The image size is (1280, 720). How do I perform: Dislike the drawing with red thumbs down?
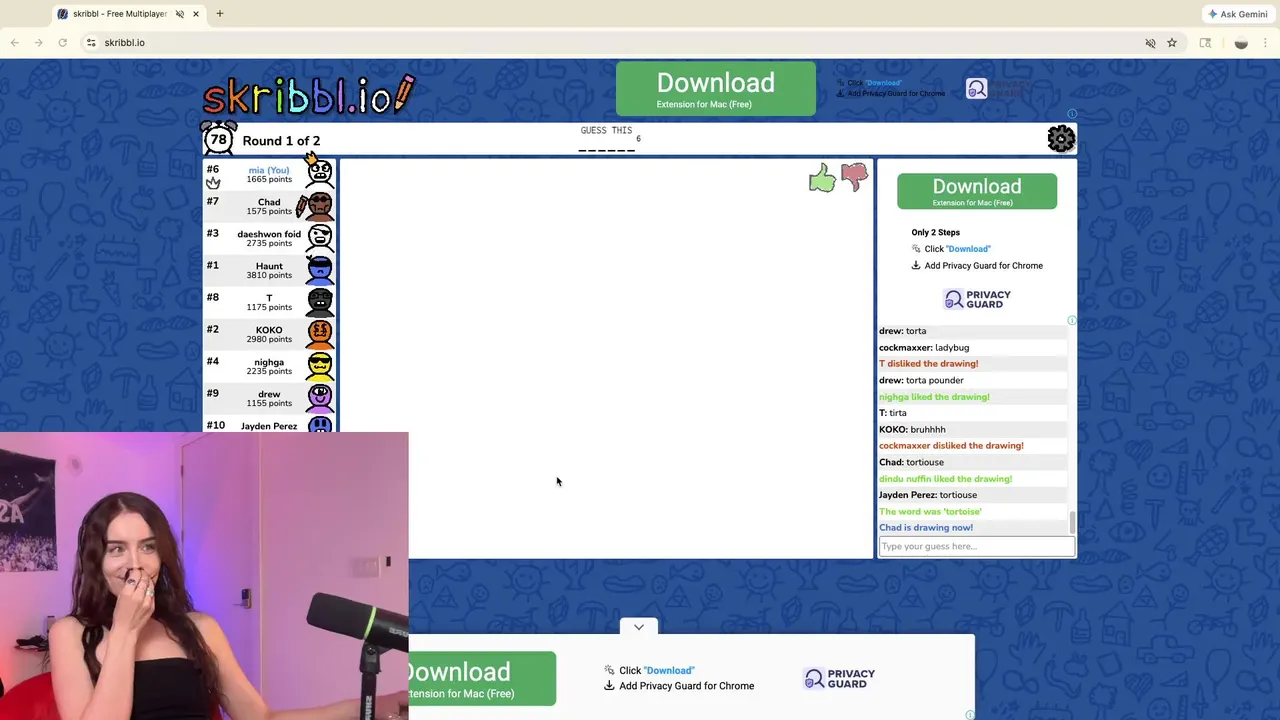coord(854,177)
